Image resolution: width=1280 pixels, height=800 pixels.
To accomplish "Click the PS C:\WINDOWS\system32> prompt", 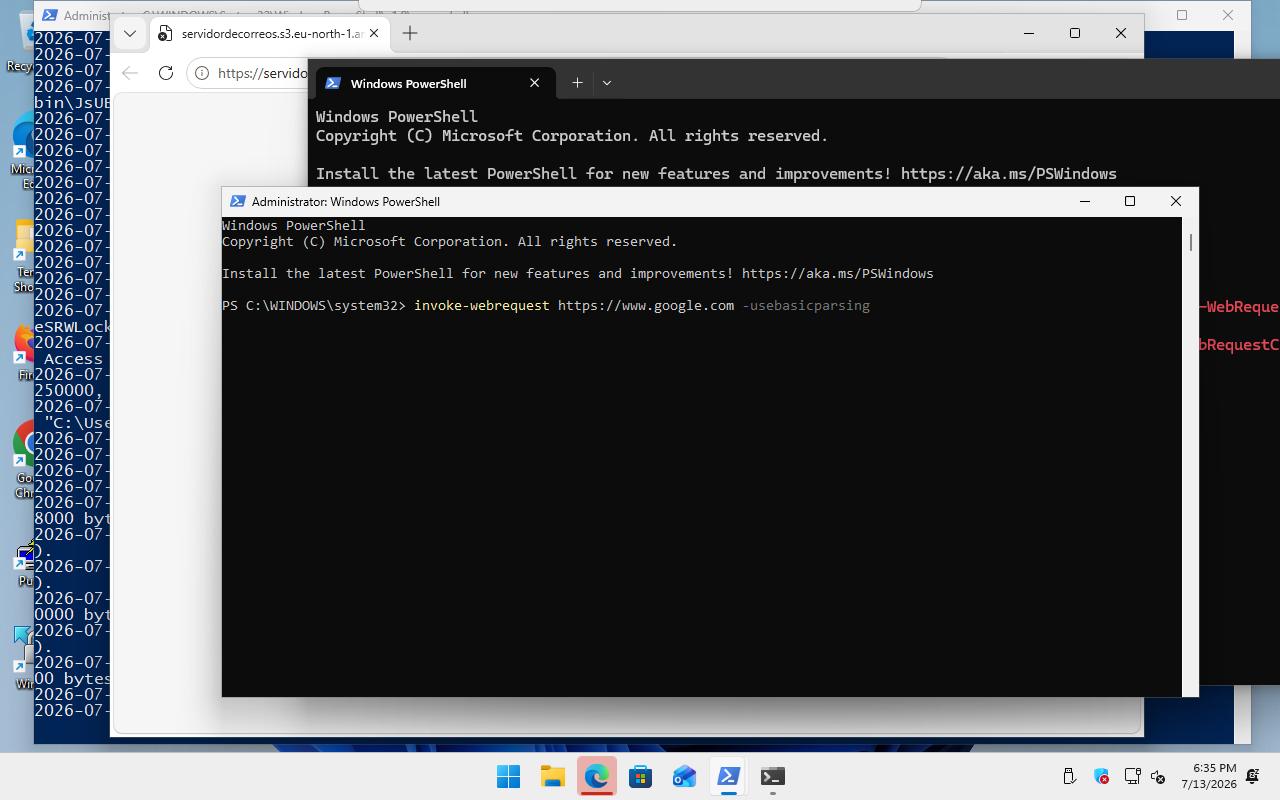I will (314, 305).
